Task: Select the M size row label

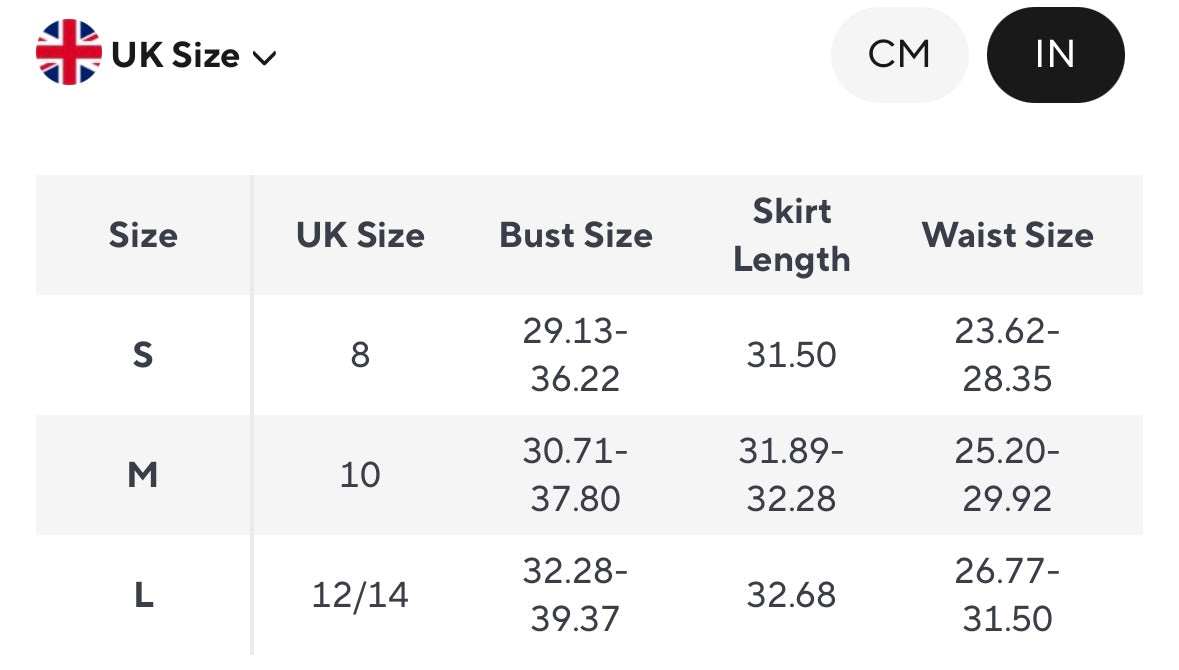Action: tap(143, 475)
